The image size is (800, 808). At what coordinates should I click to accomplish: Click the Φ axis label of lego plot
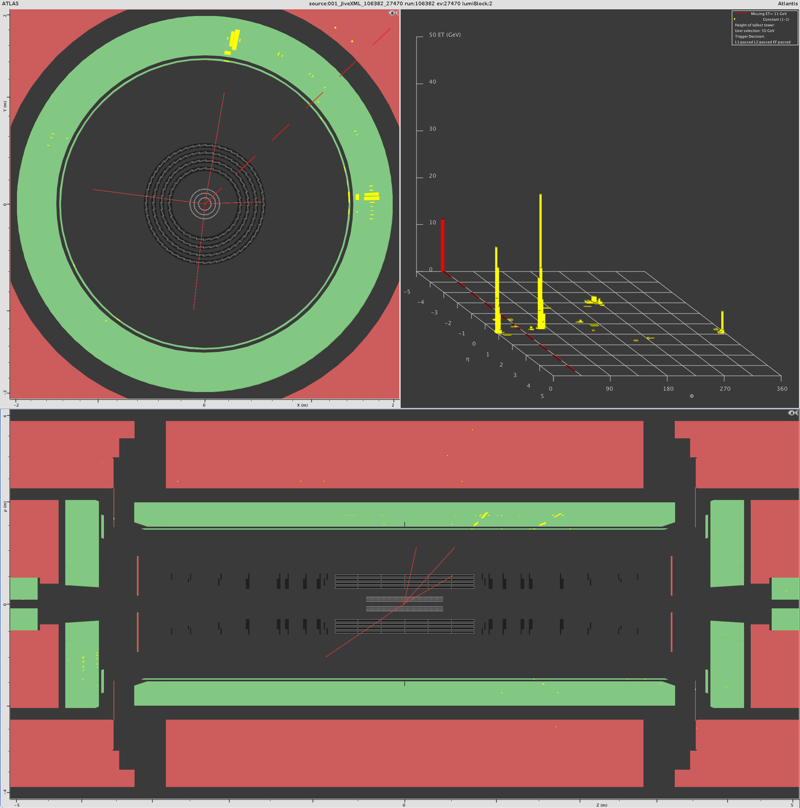[x=691, y=396]
